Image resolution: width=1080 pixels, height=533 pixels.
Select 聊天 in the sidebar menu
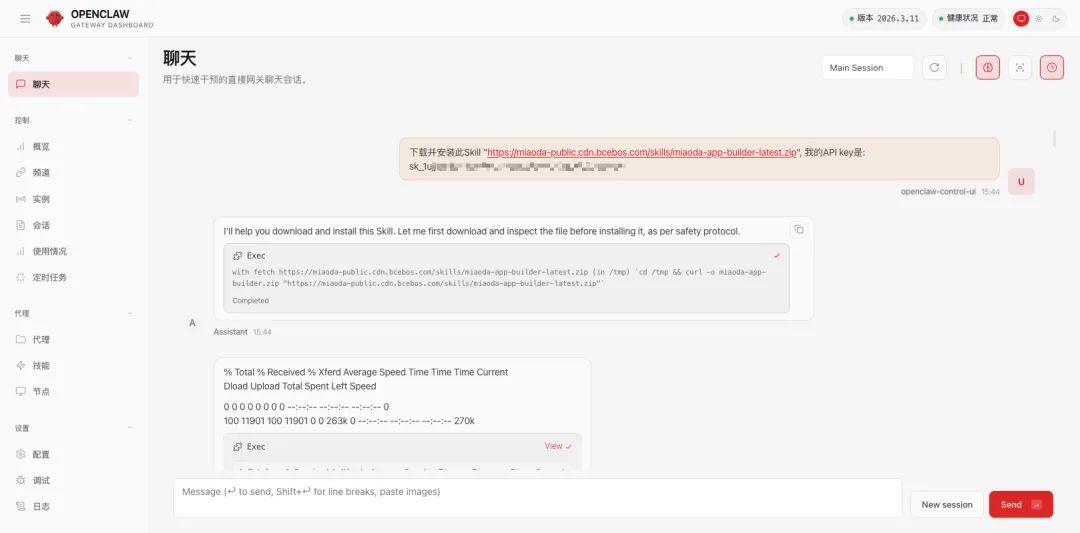(73, 84)
